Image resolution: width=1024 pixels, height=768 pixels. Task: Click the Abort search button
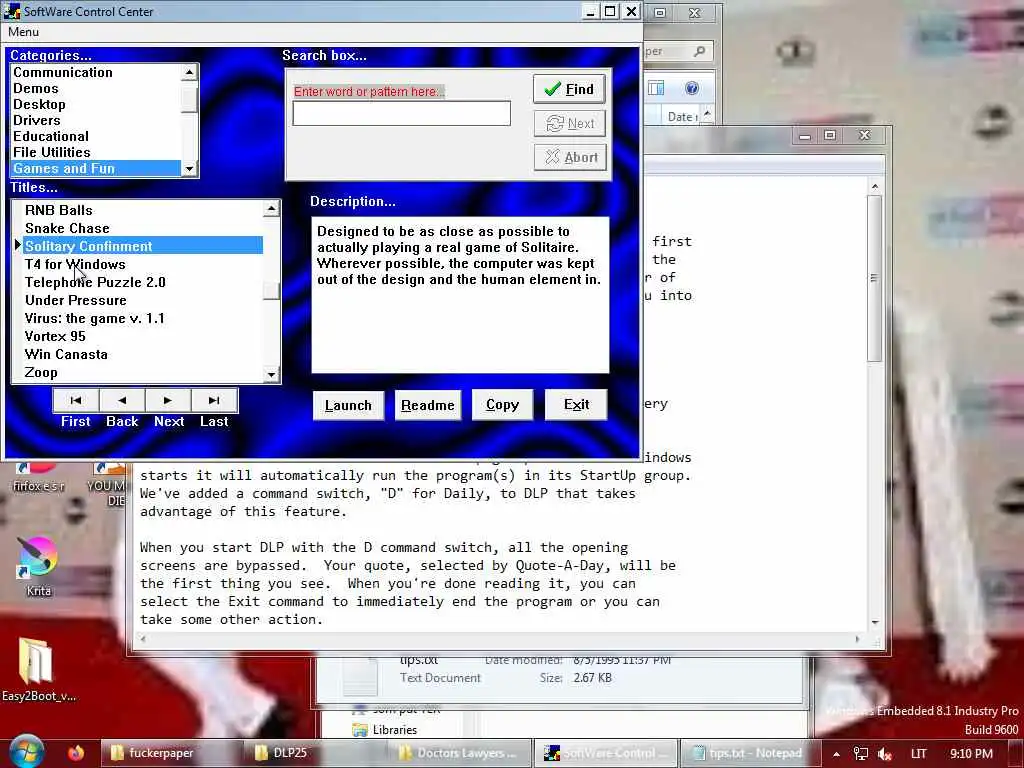click(x=569, y=157)
